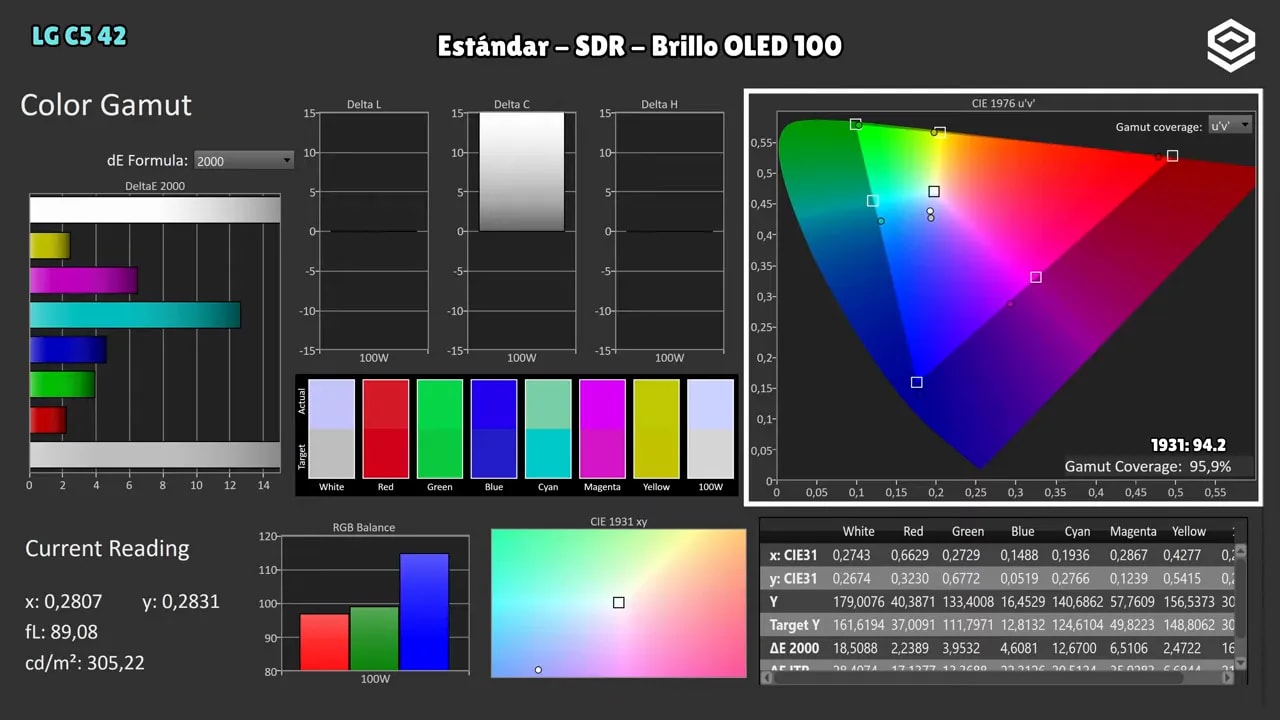The height and width of the screenshot is (720, 1280).
Task: Open the Gamut coverage u'v' dropdown
Action: pyautogui.click(x=1230, y=125)
